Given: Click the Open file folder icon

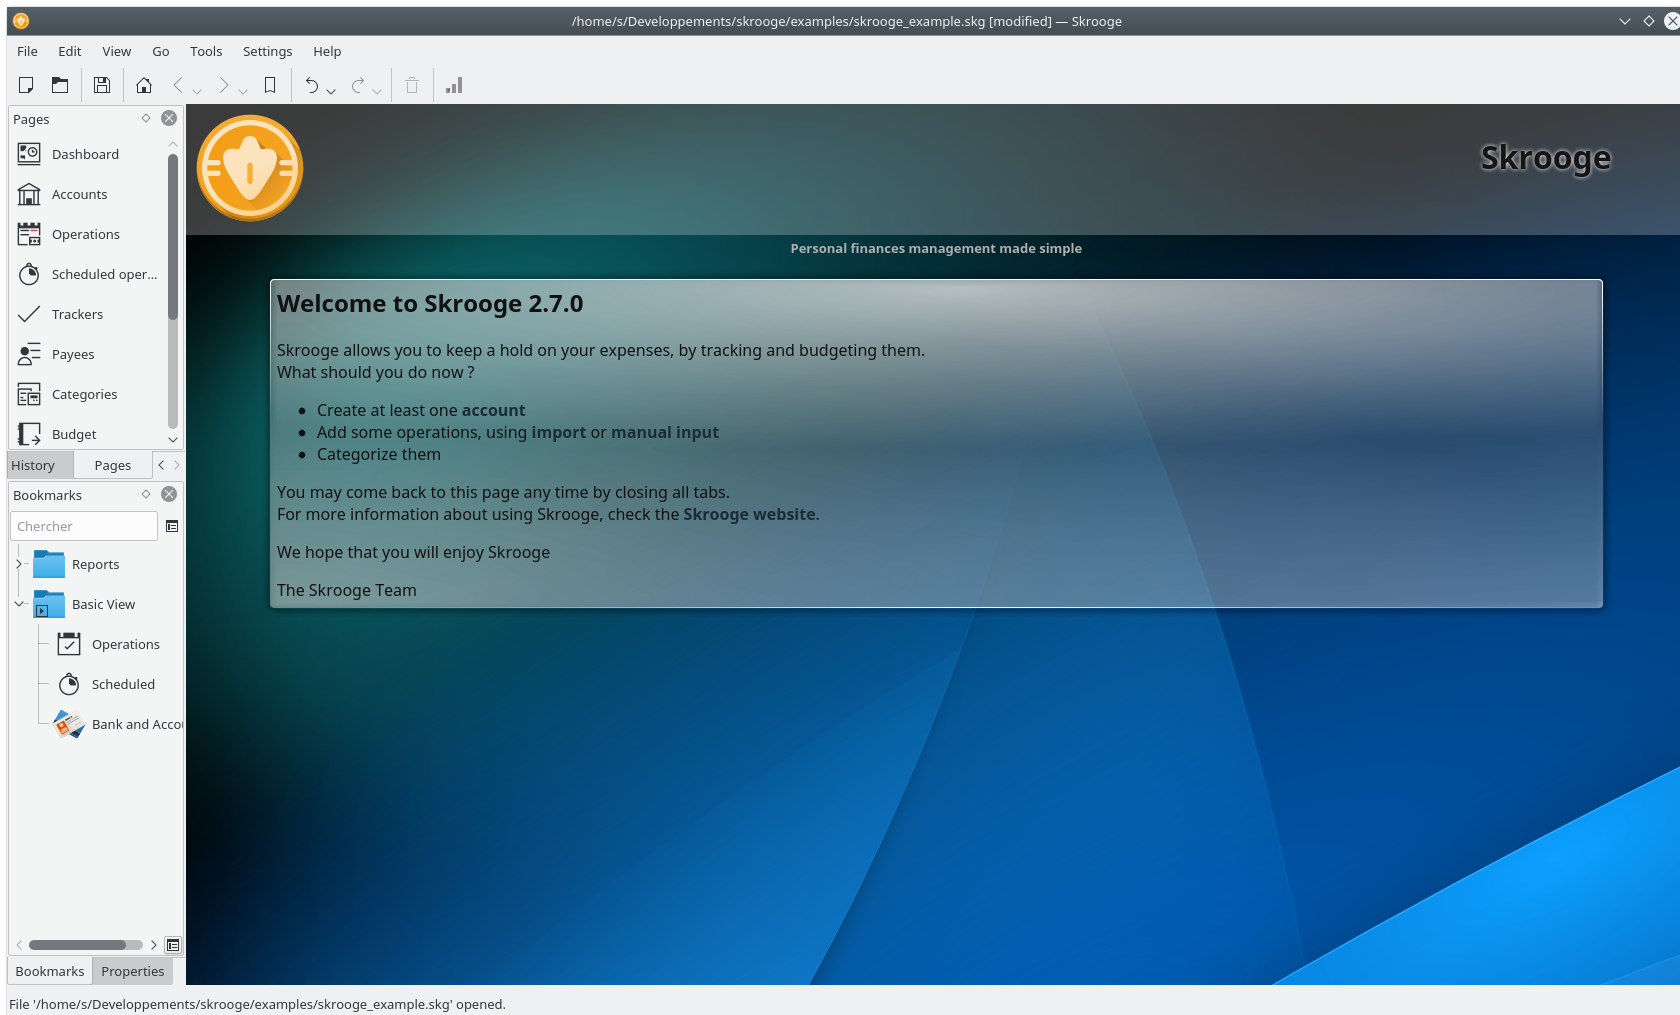Looking at the screenshot, I should [60, 86].
